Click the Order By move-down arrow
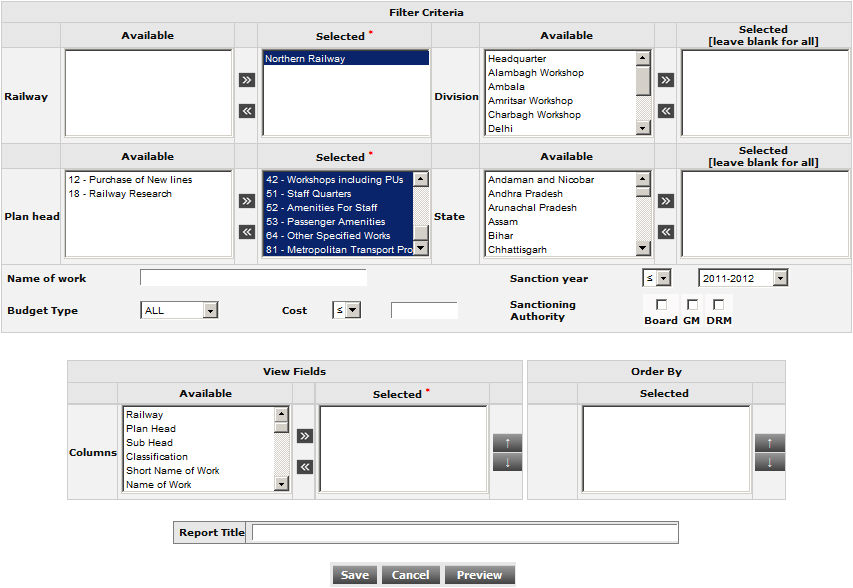This screenshot has width=853, height=588. coord(769,462)
